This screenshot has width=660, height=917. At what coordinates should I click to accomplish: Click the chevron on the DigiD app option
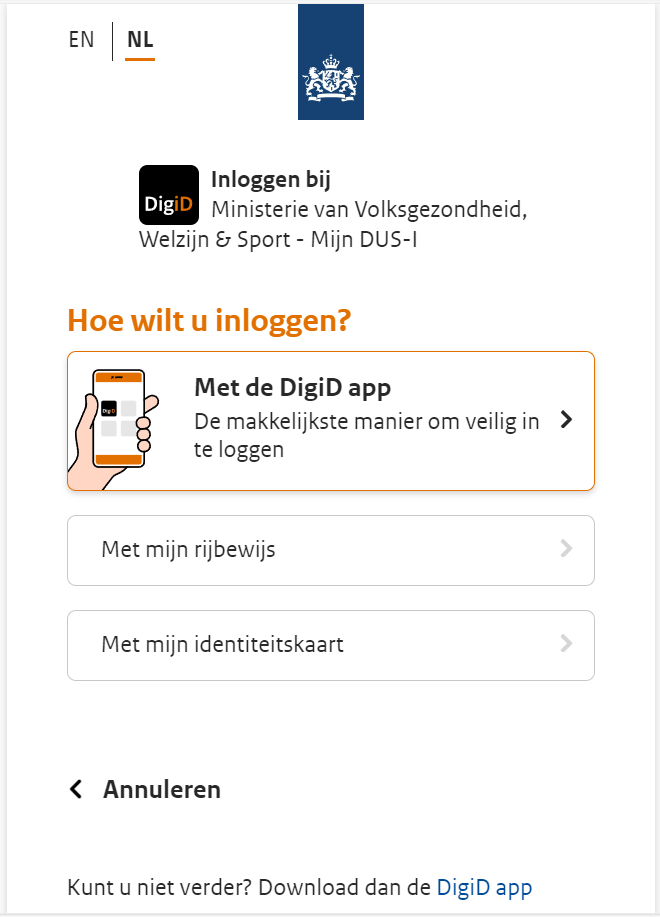(x=566, y=420)
